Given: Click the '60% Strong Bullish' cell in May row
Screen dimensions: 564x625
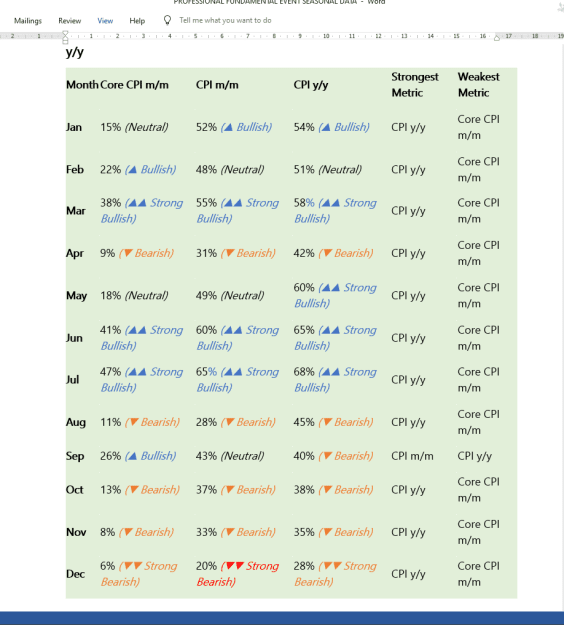Looking at the screenshot, I should (x=335, y=295).
